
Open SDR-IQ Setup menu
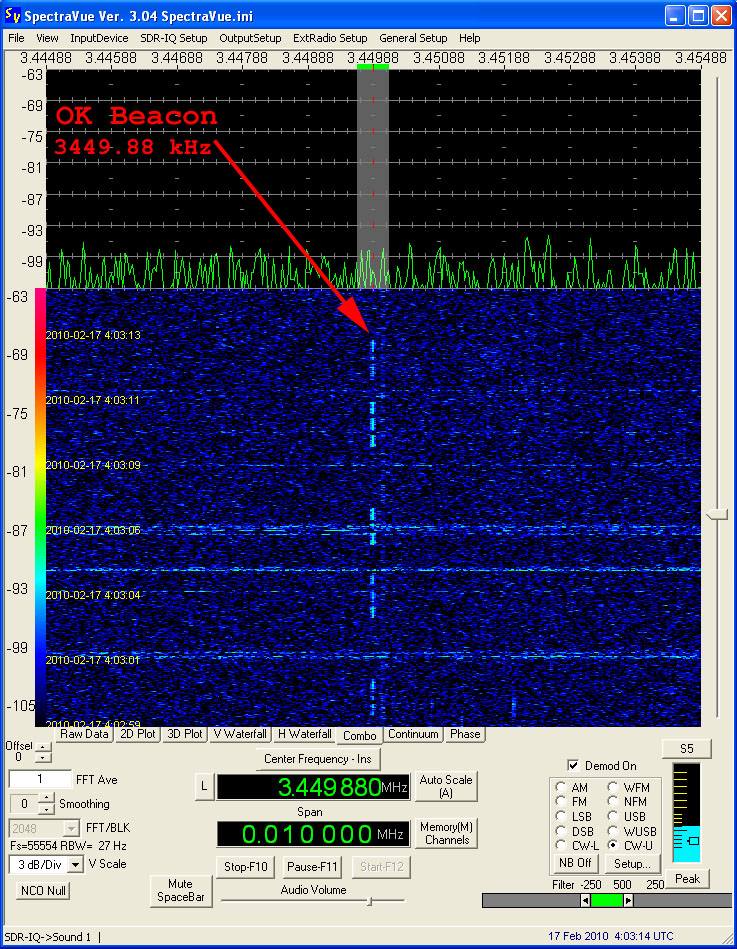(174, 38)
